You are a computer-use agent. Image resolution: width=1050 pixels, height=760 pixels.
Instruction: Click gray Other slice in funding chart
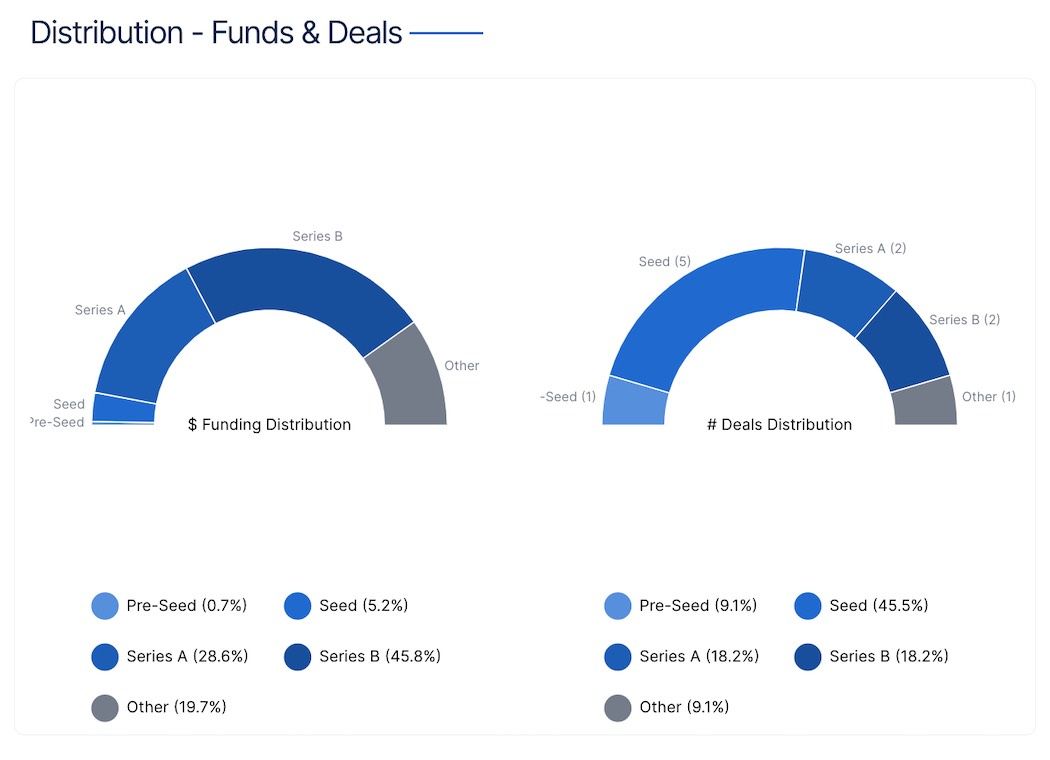coord(412,378)
